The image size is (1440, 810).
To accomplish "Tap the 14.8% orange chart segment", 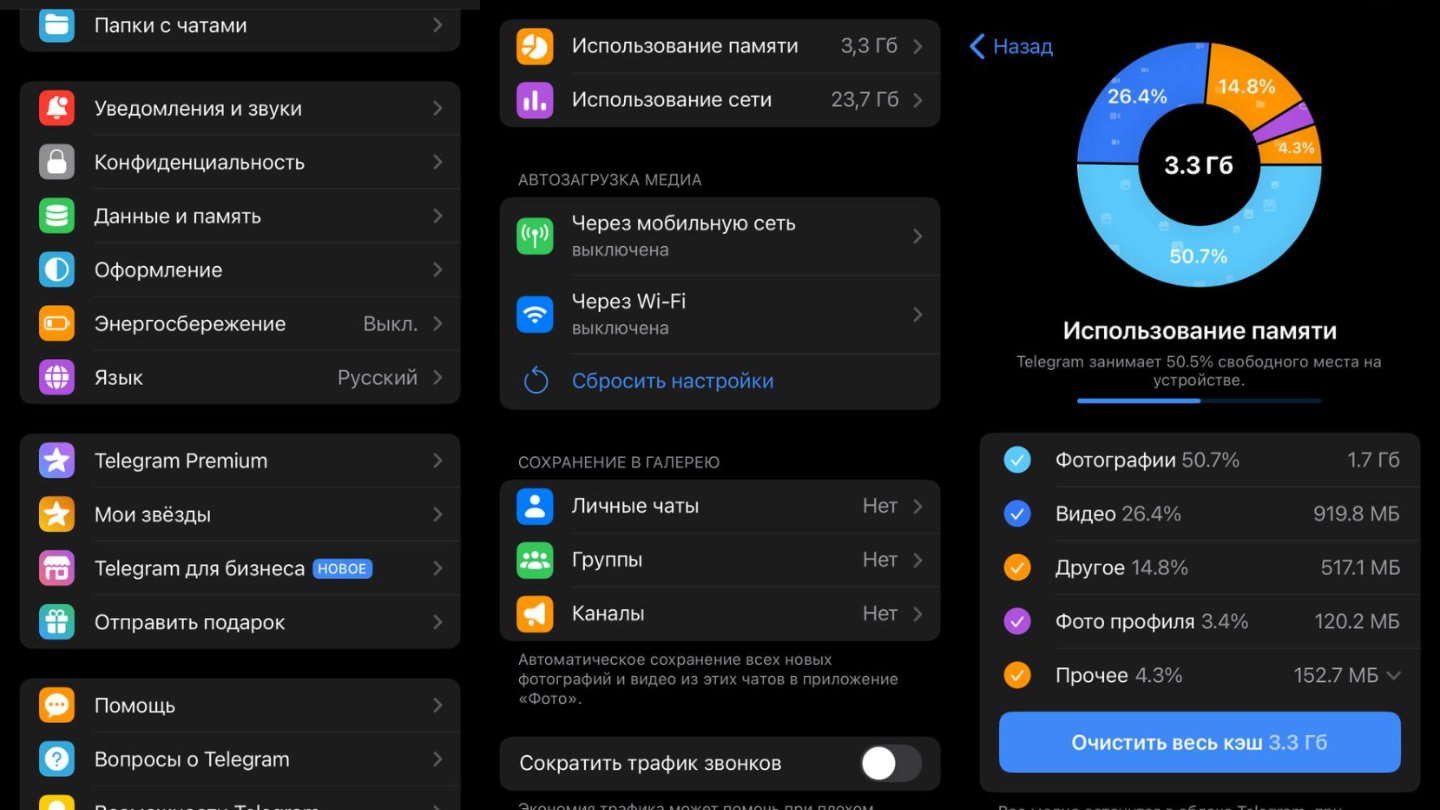I will tap(1247, 86).
